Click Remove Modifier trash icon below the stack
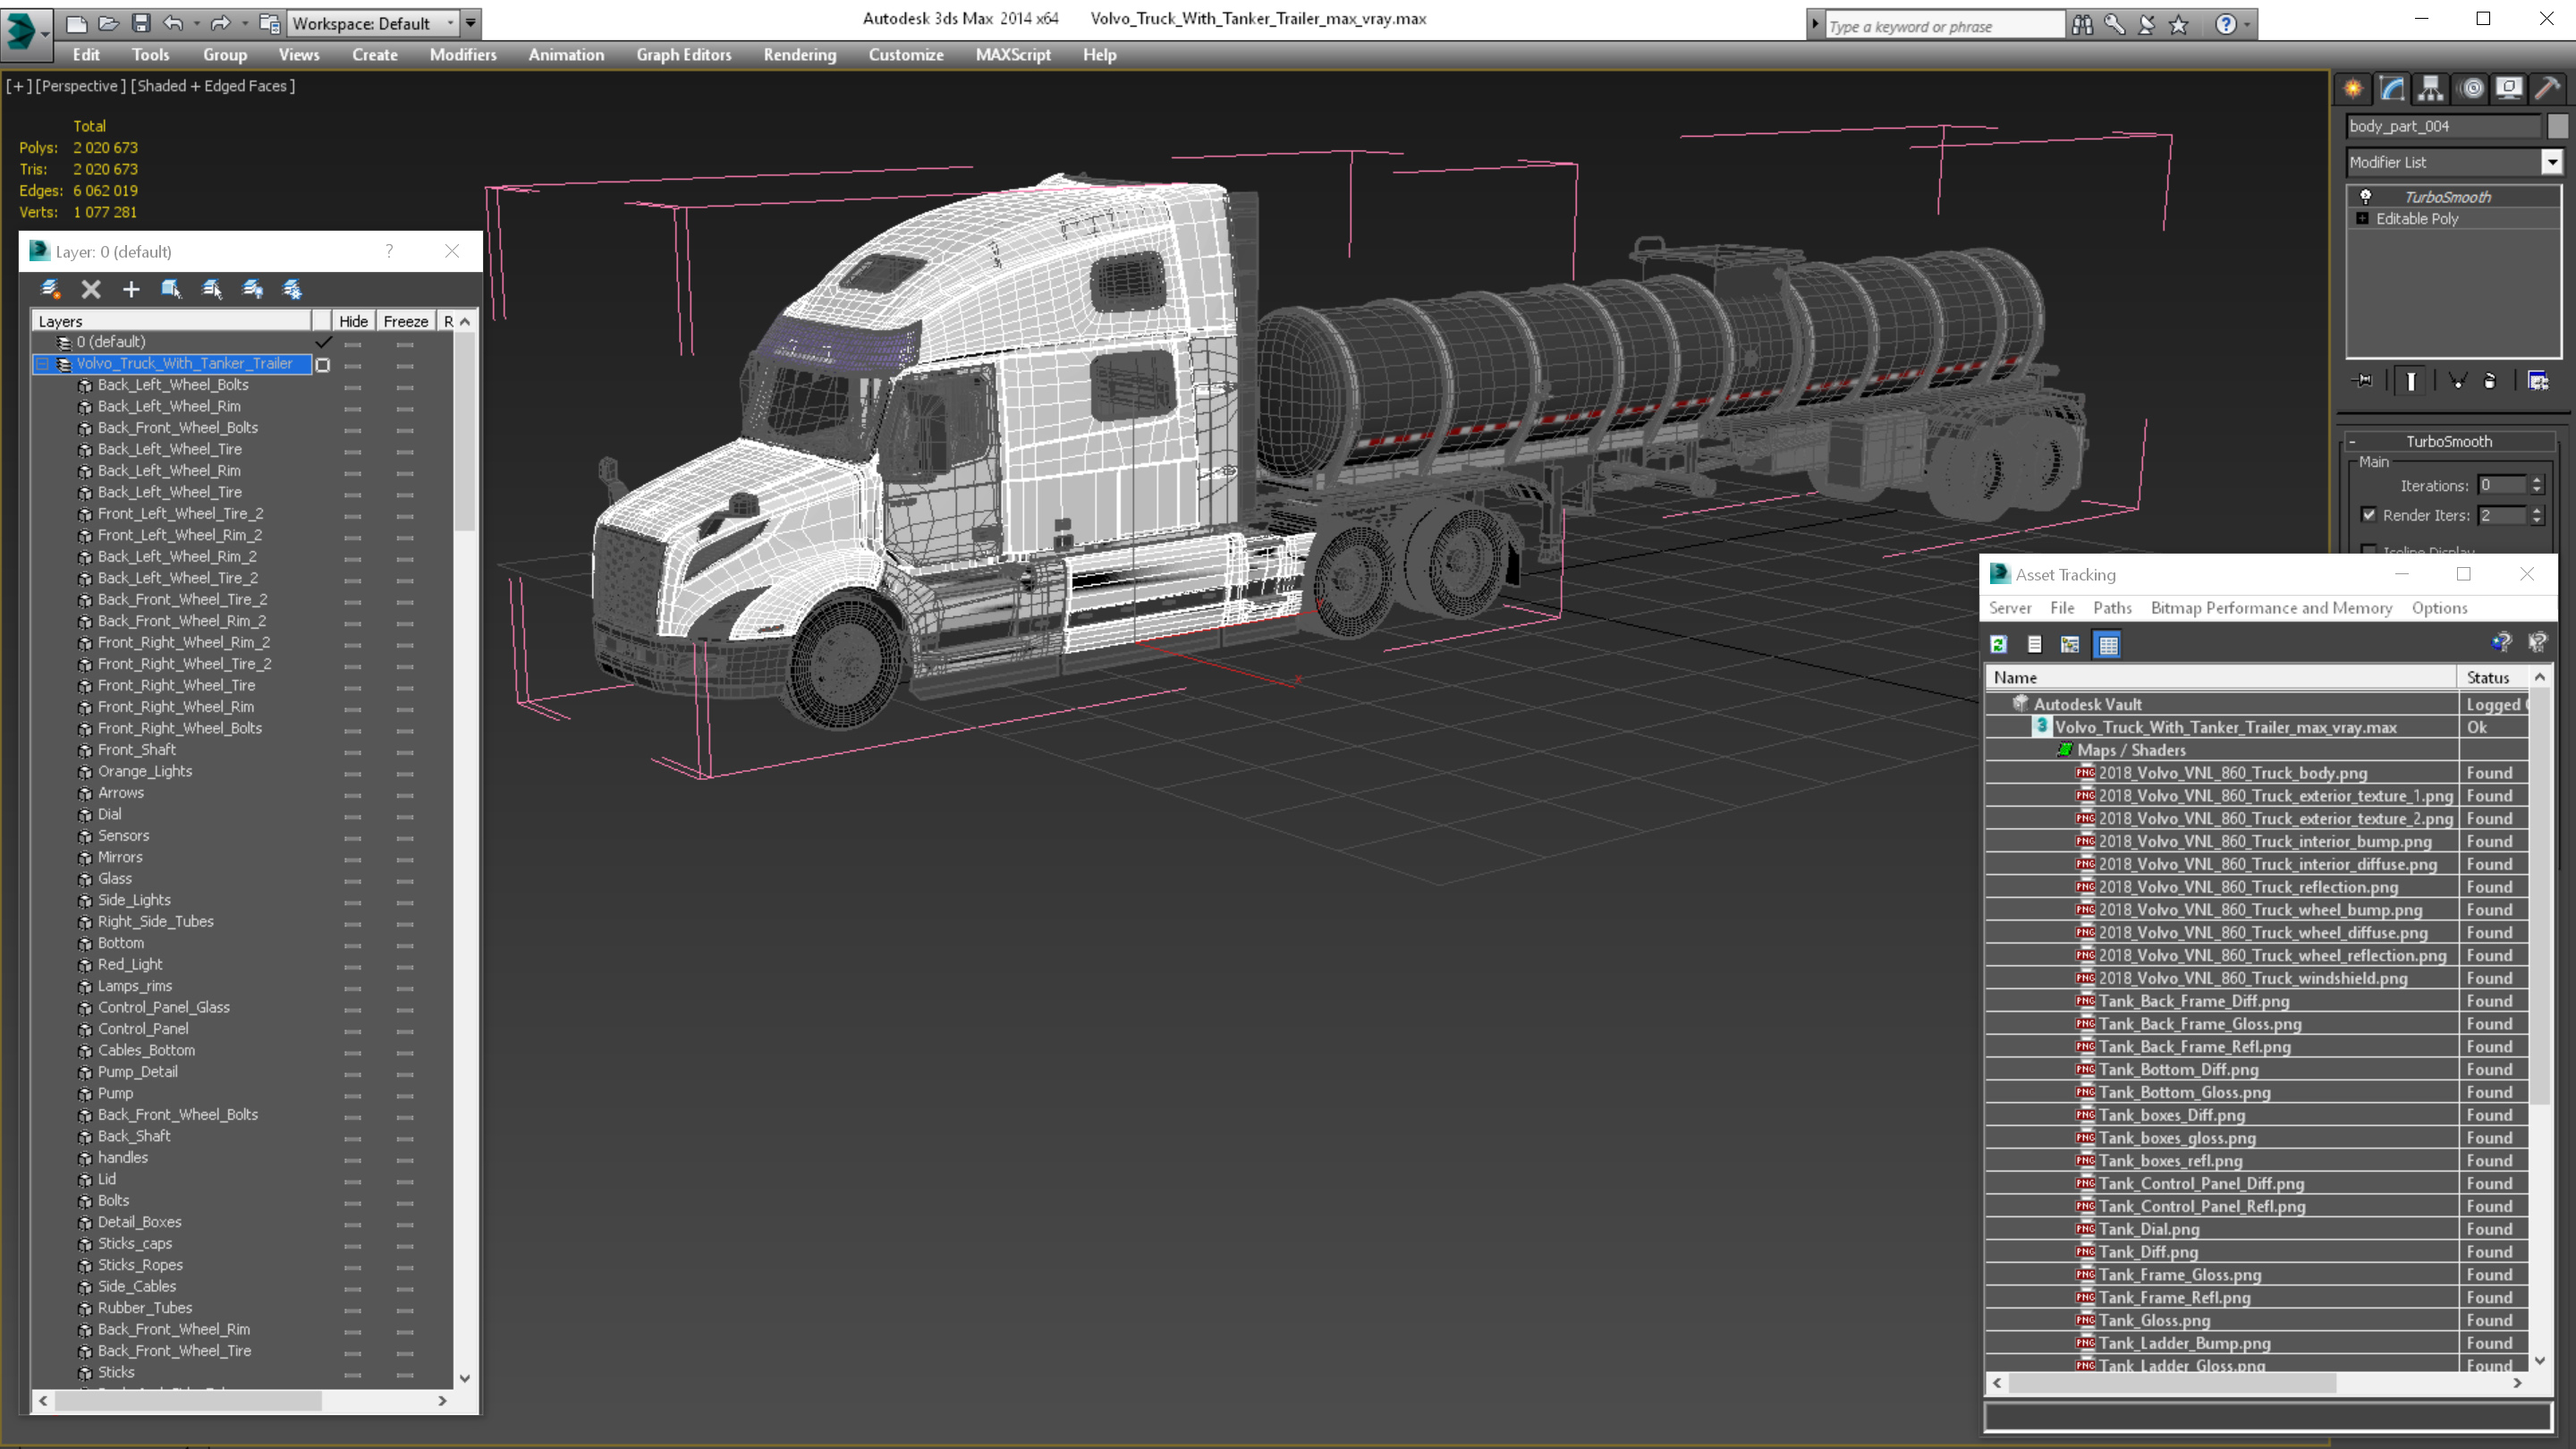The height and width of the screenshot is (1449, 2576). pos(2490,380)
